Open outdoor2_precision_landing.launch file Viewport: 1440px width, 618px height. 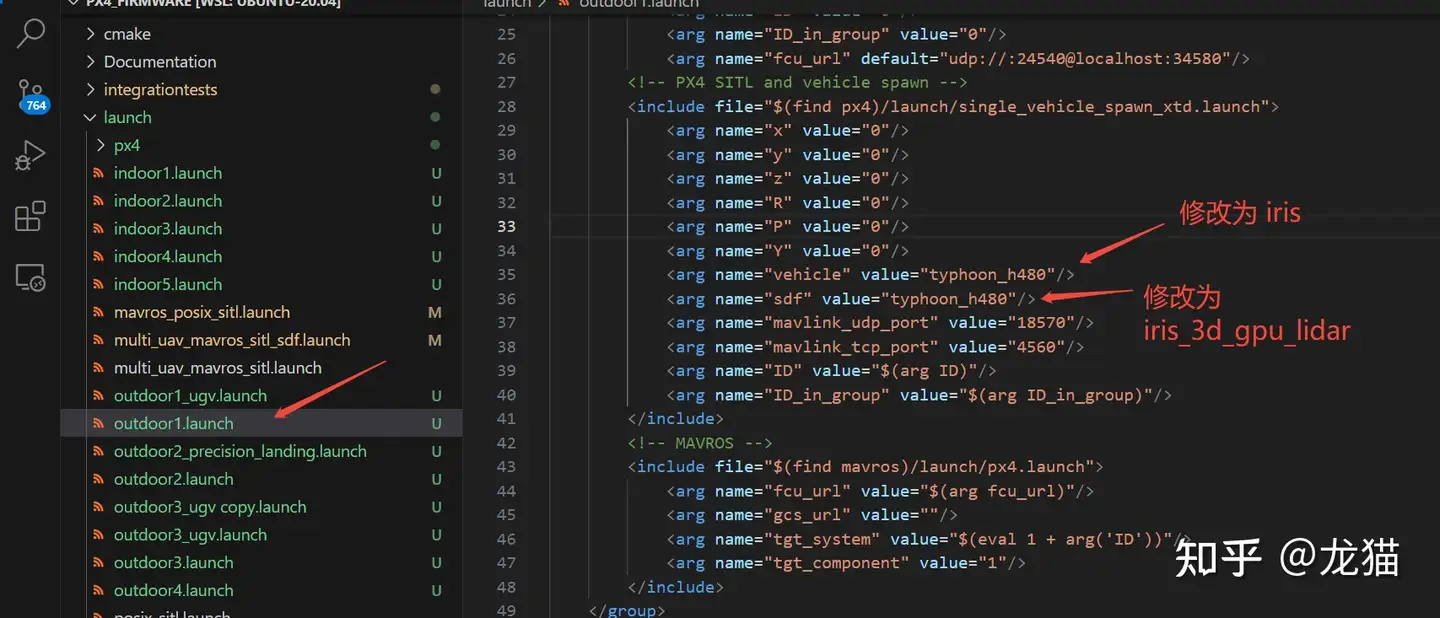pyautogui.click(x=240, y=452)
